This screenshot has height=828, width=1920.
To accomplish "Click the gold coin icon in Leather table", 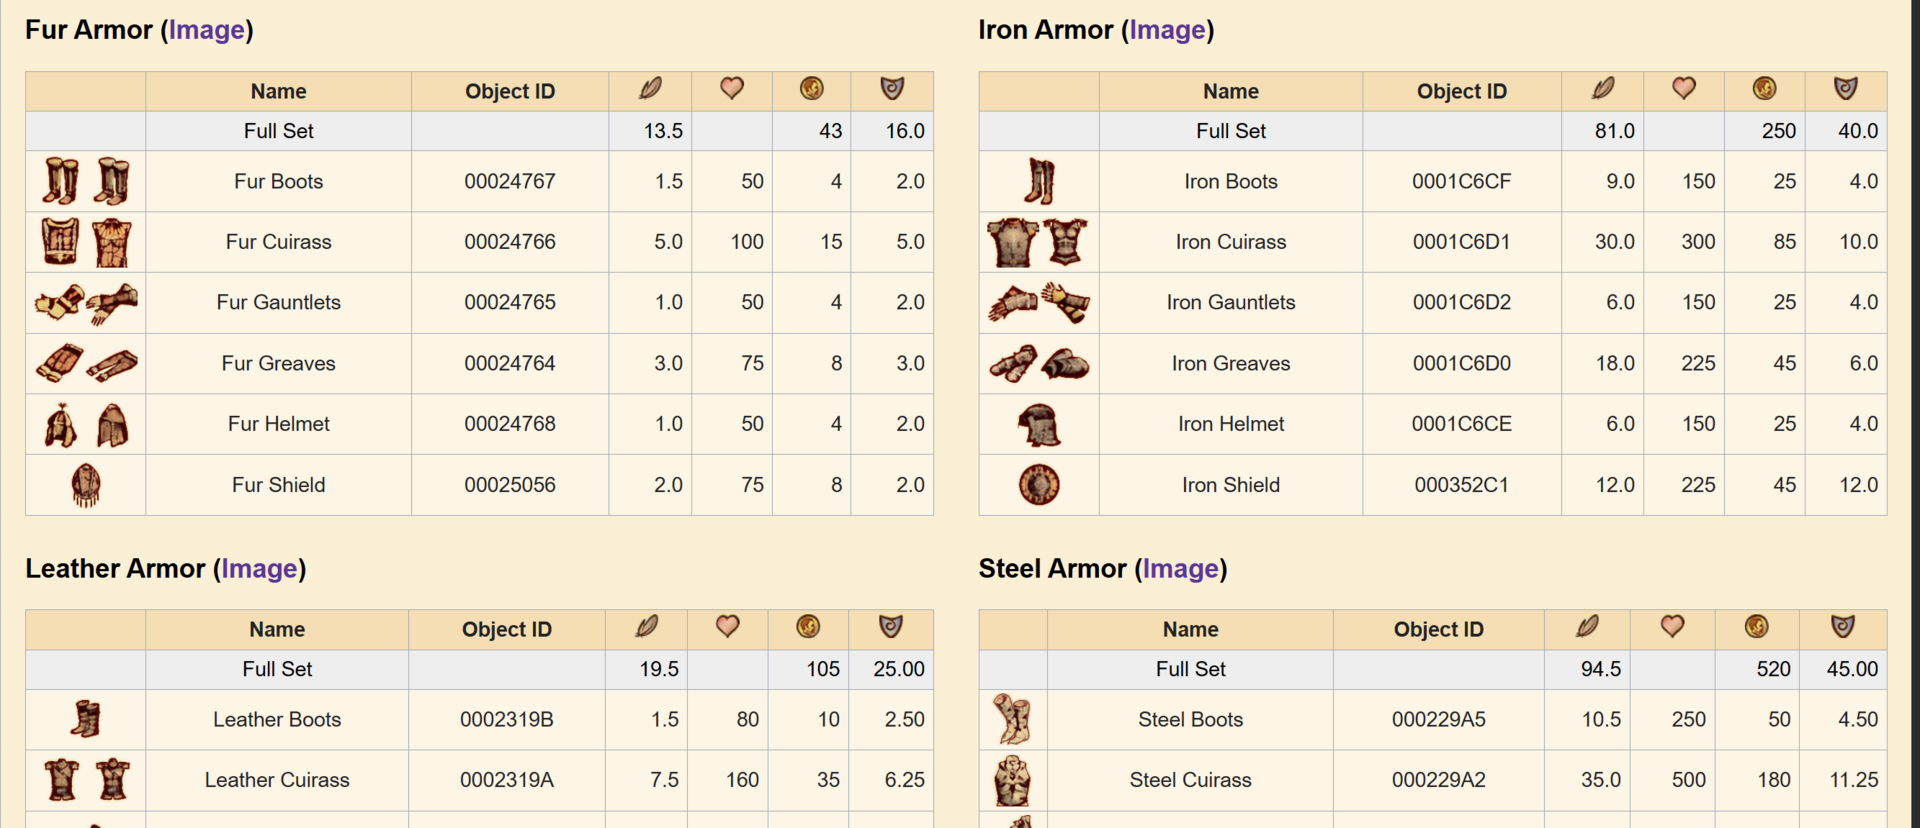I will point(808,627).
